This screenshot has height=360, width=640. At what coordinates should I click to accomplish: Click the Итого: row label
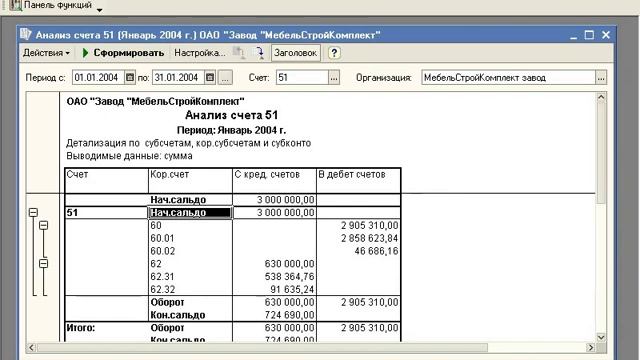81,327
